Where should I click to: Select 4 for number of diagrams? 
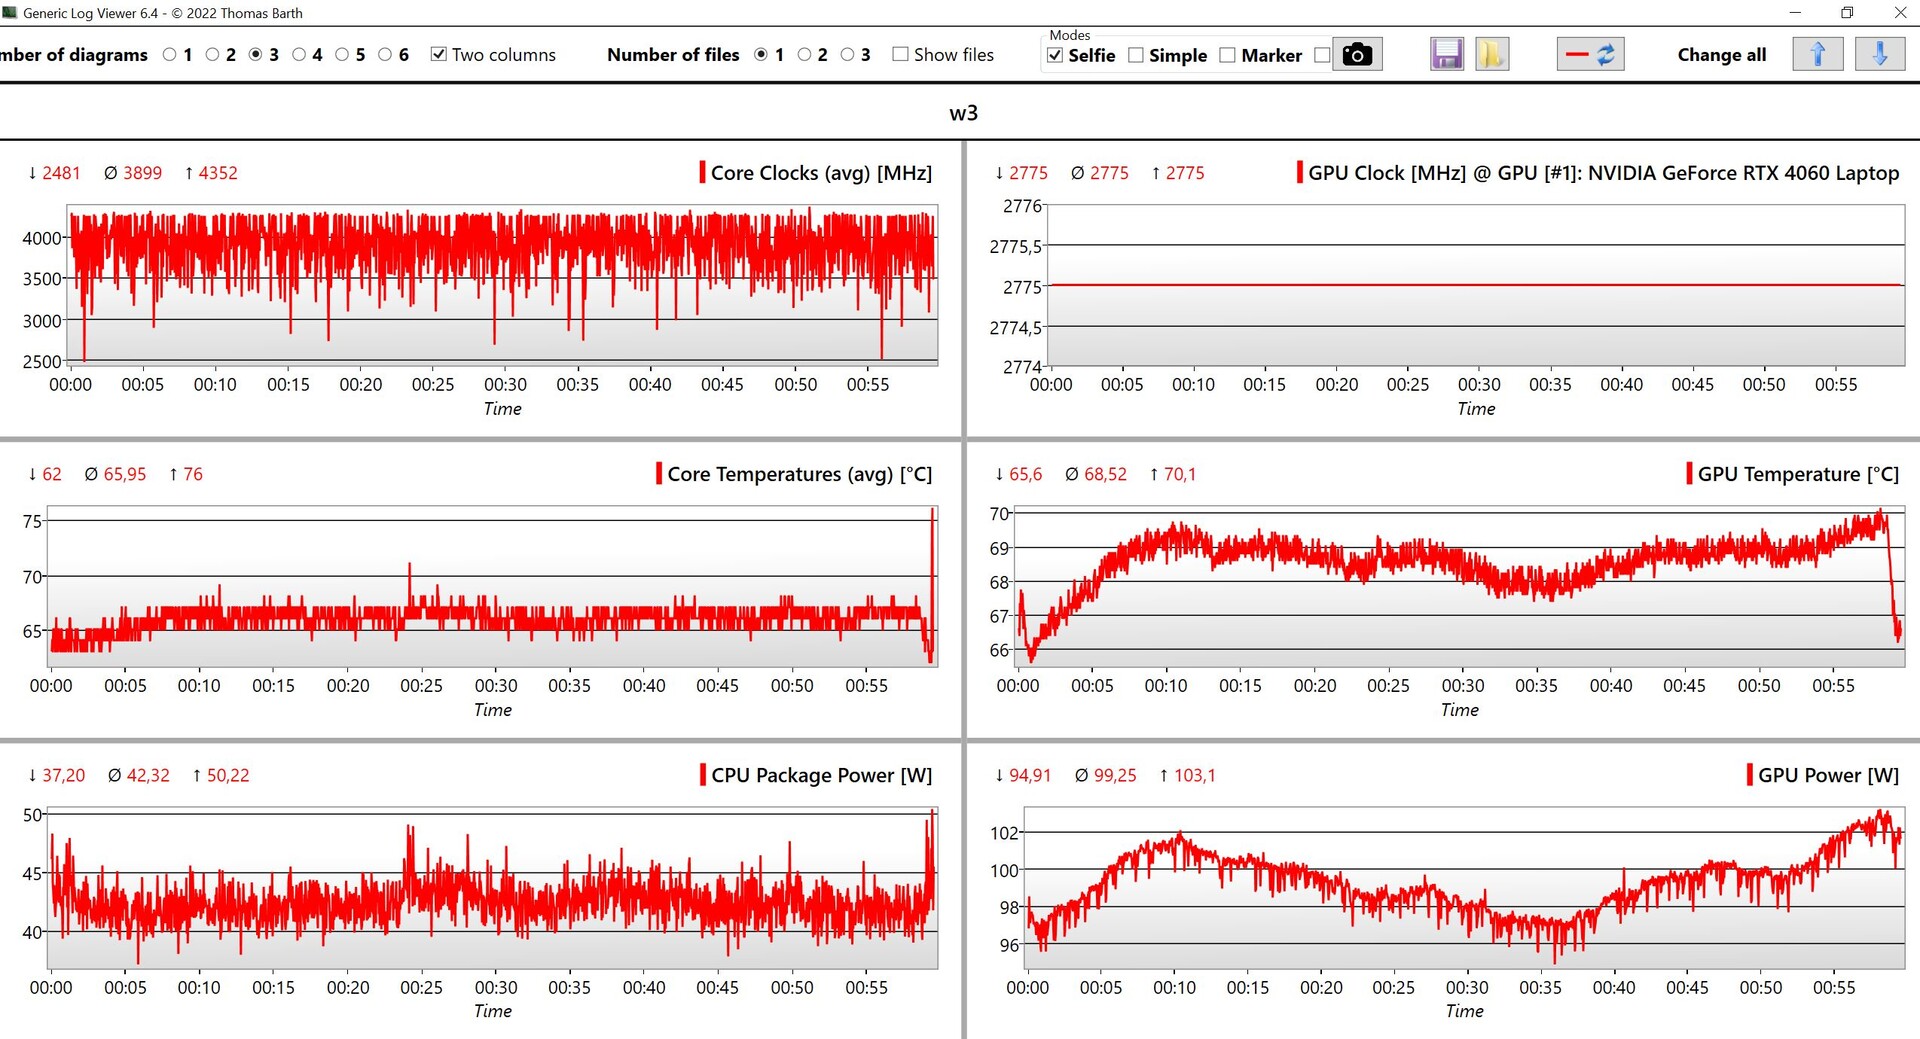point(299,55)
